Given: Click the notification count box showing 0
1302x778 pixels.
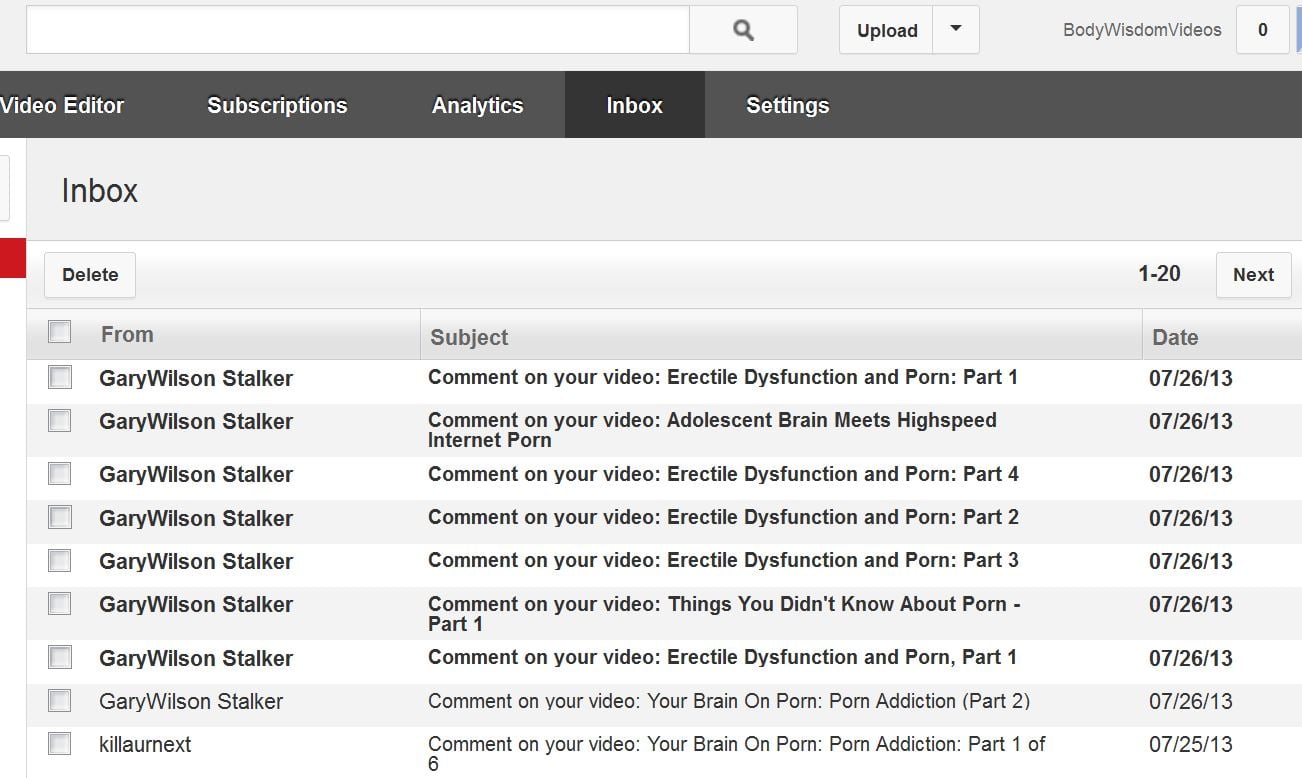Looking at the screenshot, I should (x=1262, y=30).
